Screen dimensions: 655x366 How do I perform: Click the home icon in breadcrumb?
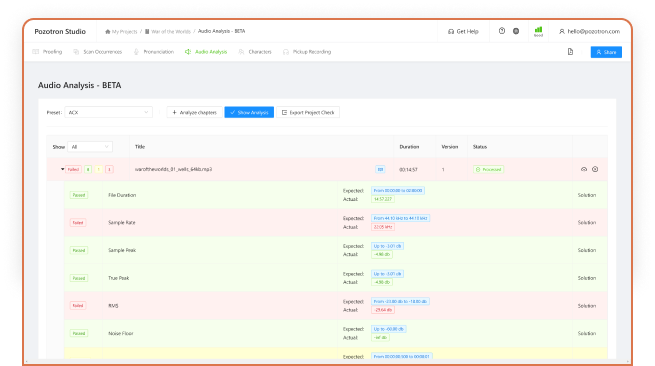[x=108, y=31]
